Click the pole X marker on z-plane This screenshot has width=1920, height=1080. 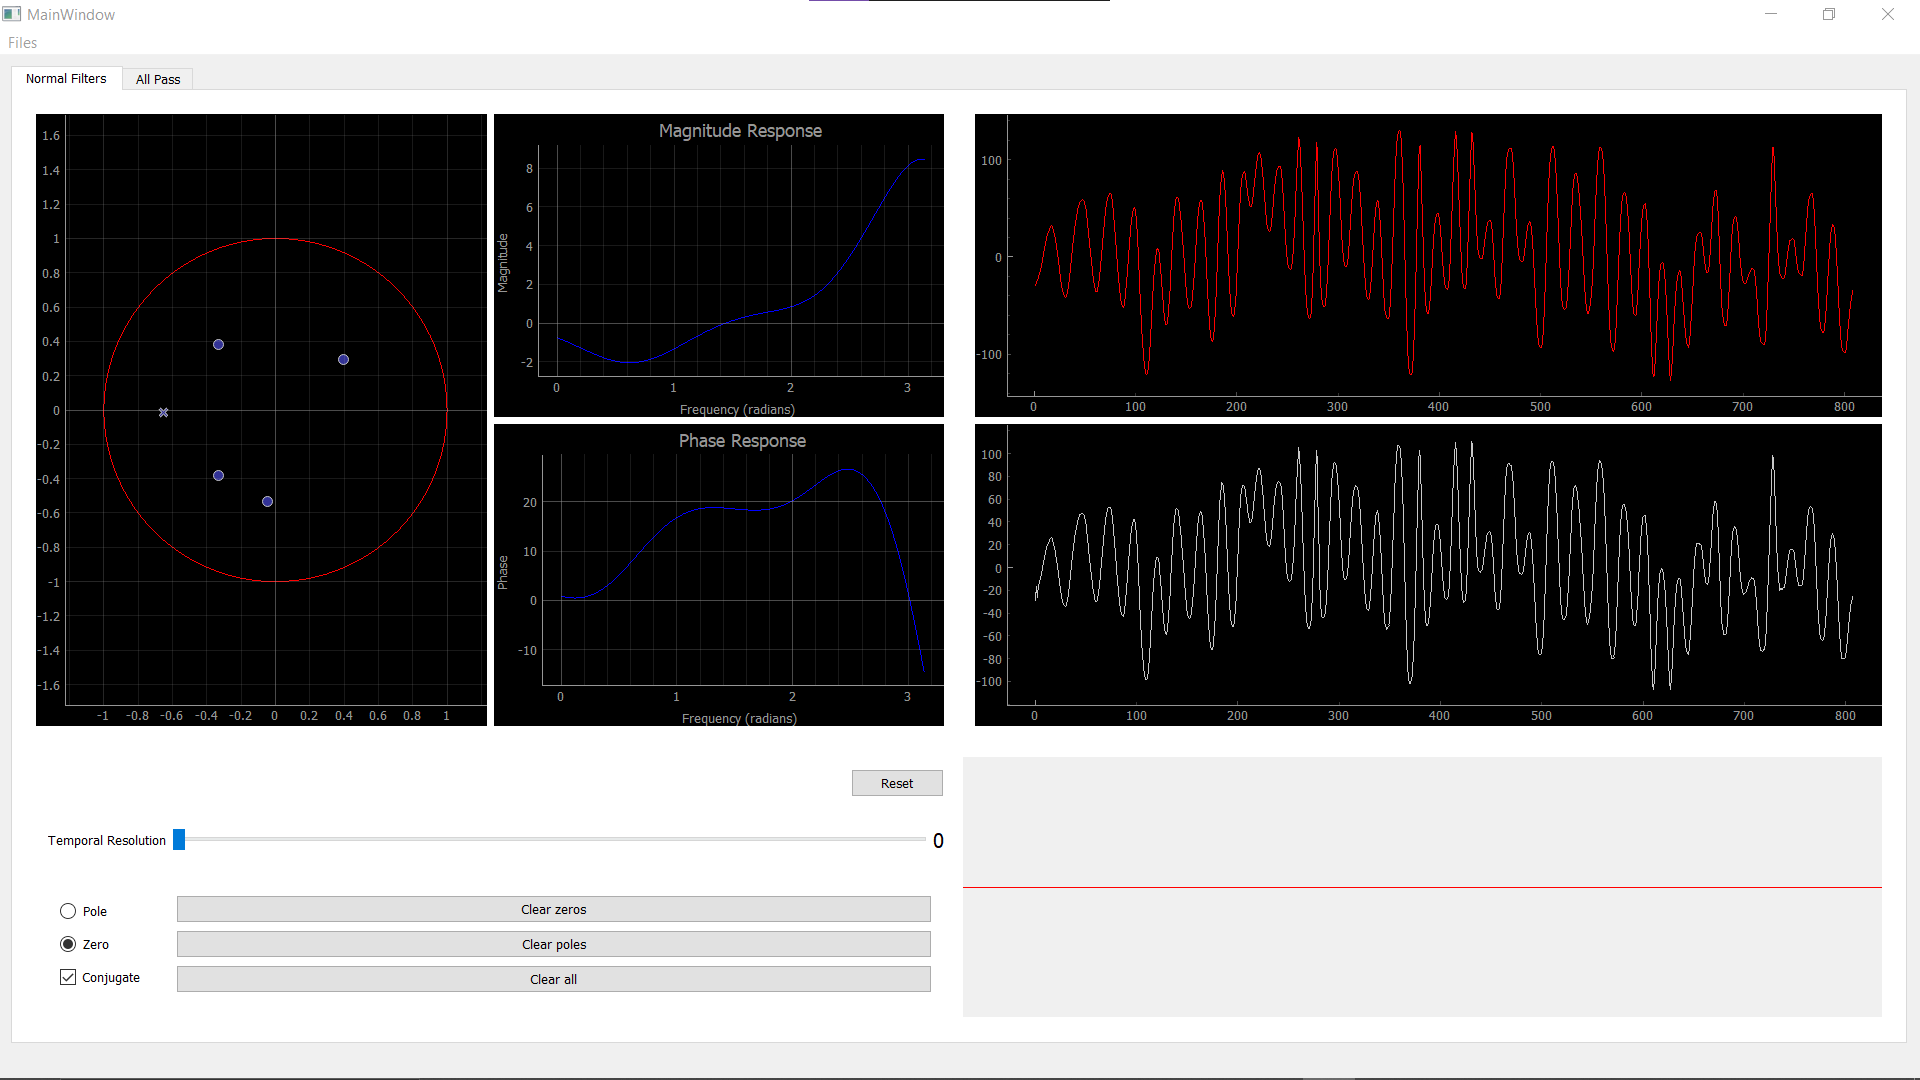(x=163, y=412)
